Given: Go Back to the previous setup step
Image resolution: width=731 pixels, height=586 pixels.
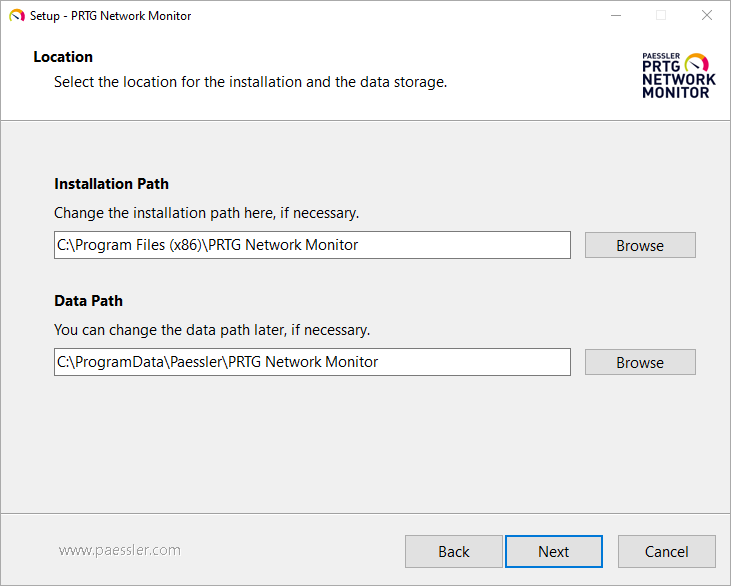Looking at the screenshot, I should tap(454, 551).
